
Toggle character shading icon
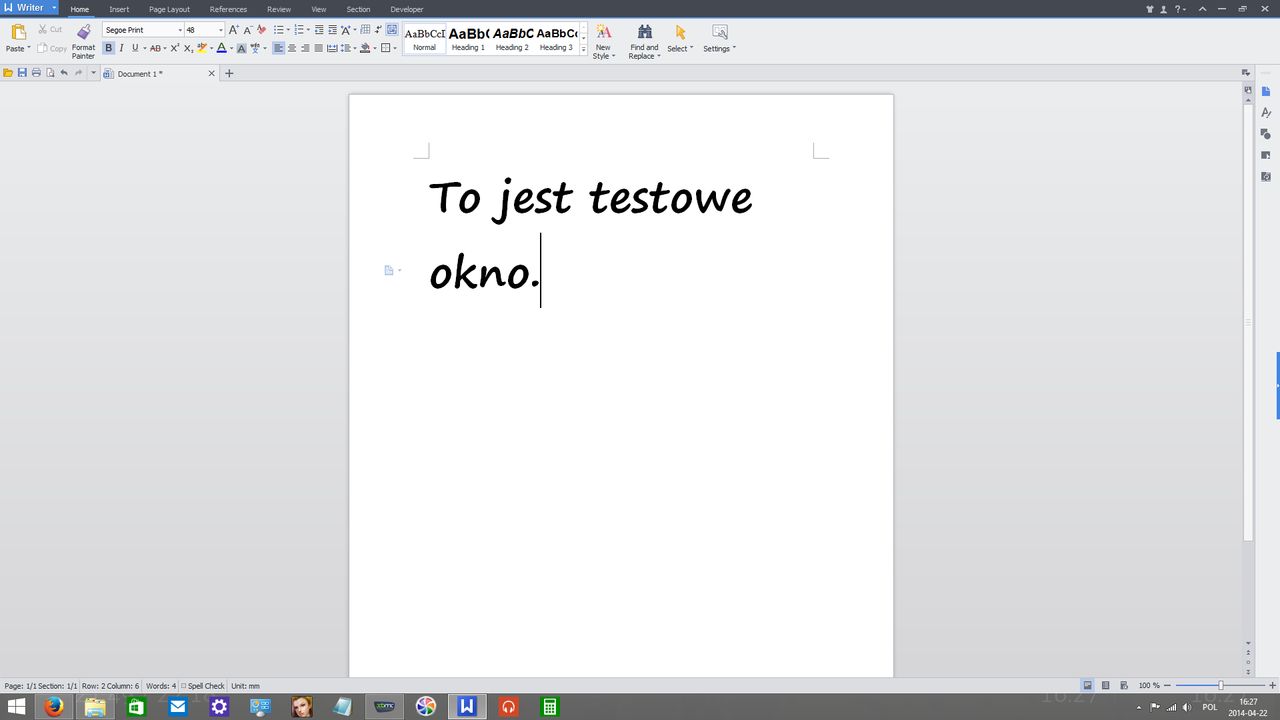(x=241, y=48)
